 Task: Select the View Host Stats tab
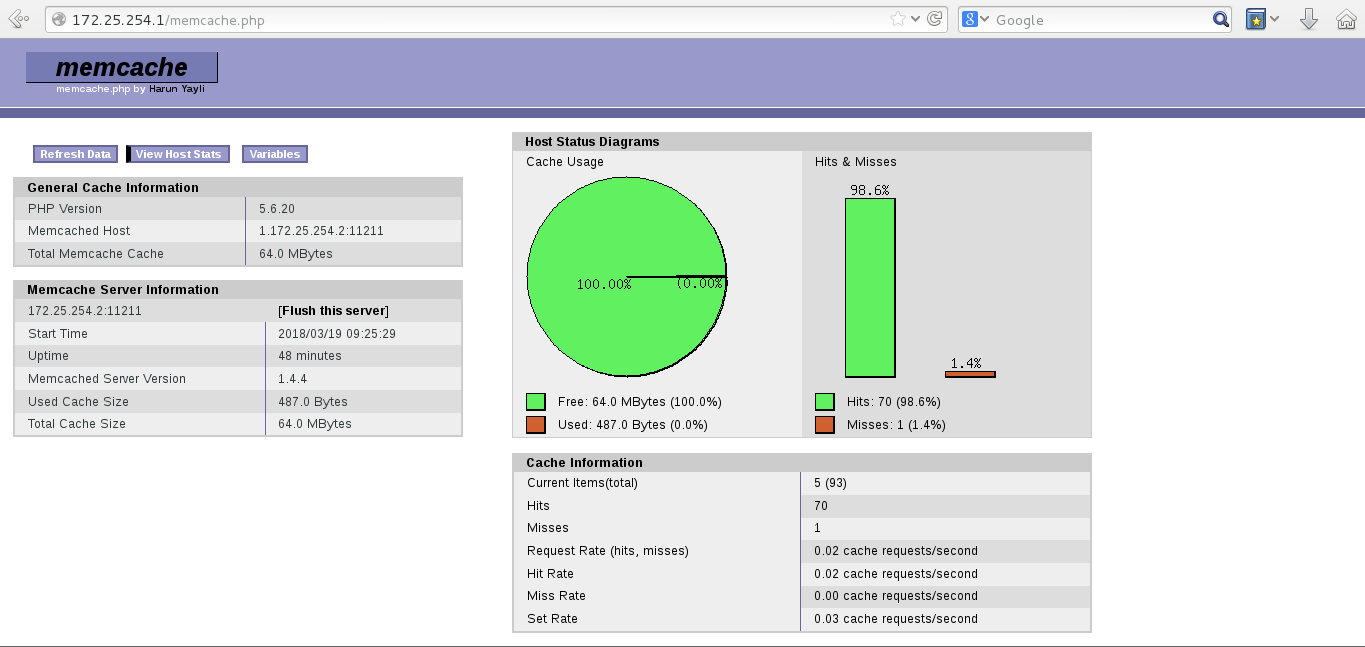178,154
